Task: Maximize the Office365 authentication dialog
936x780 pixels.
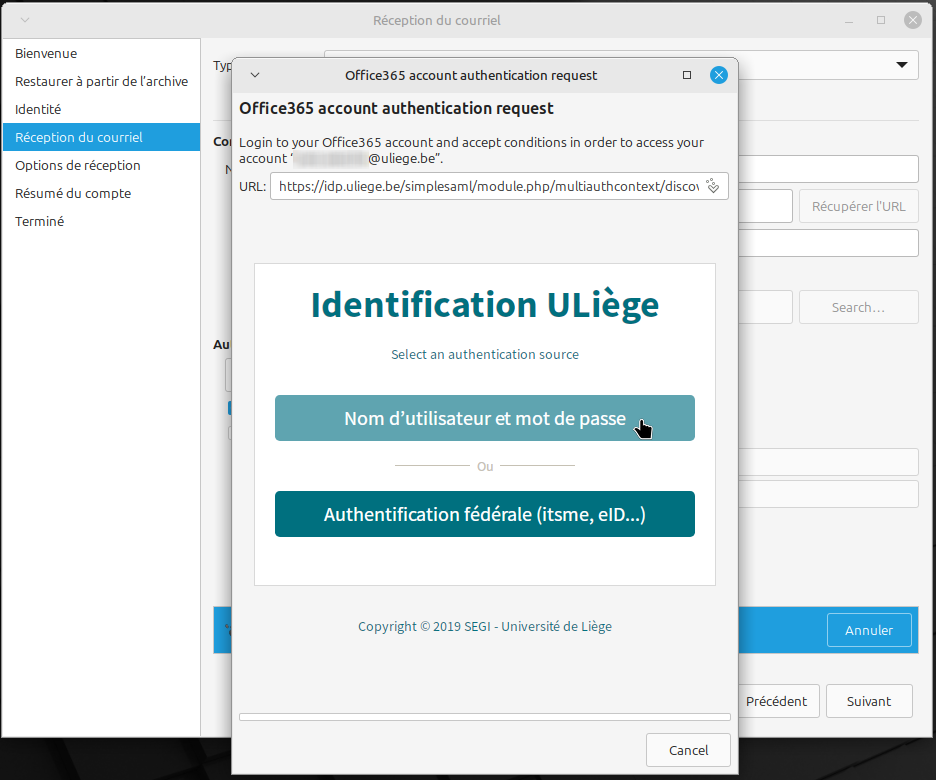Action: (x=687, y=75)
